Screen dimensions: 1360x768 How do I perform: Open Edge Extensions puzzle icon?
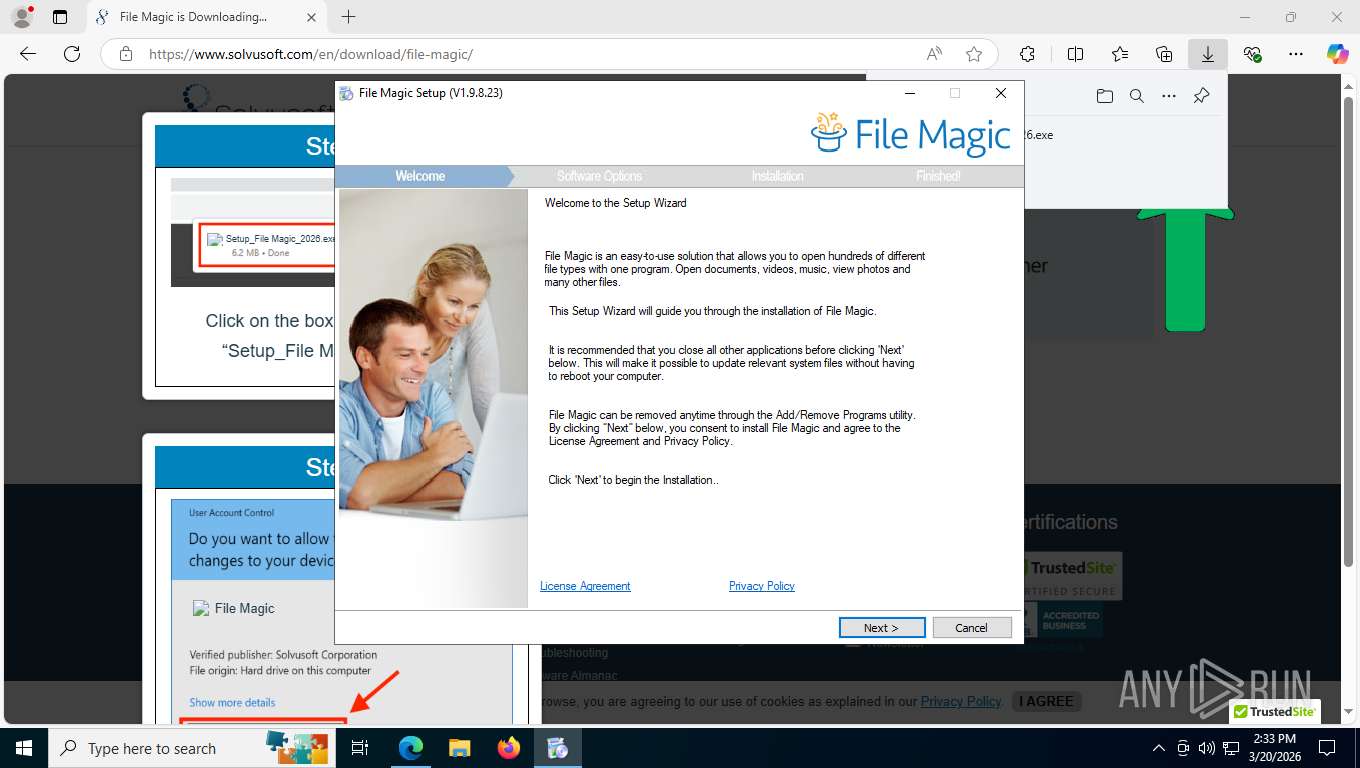tap(1027, 54)
